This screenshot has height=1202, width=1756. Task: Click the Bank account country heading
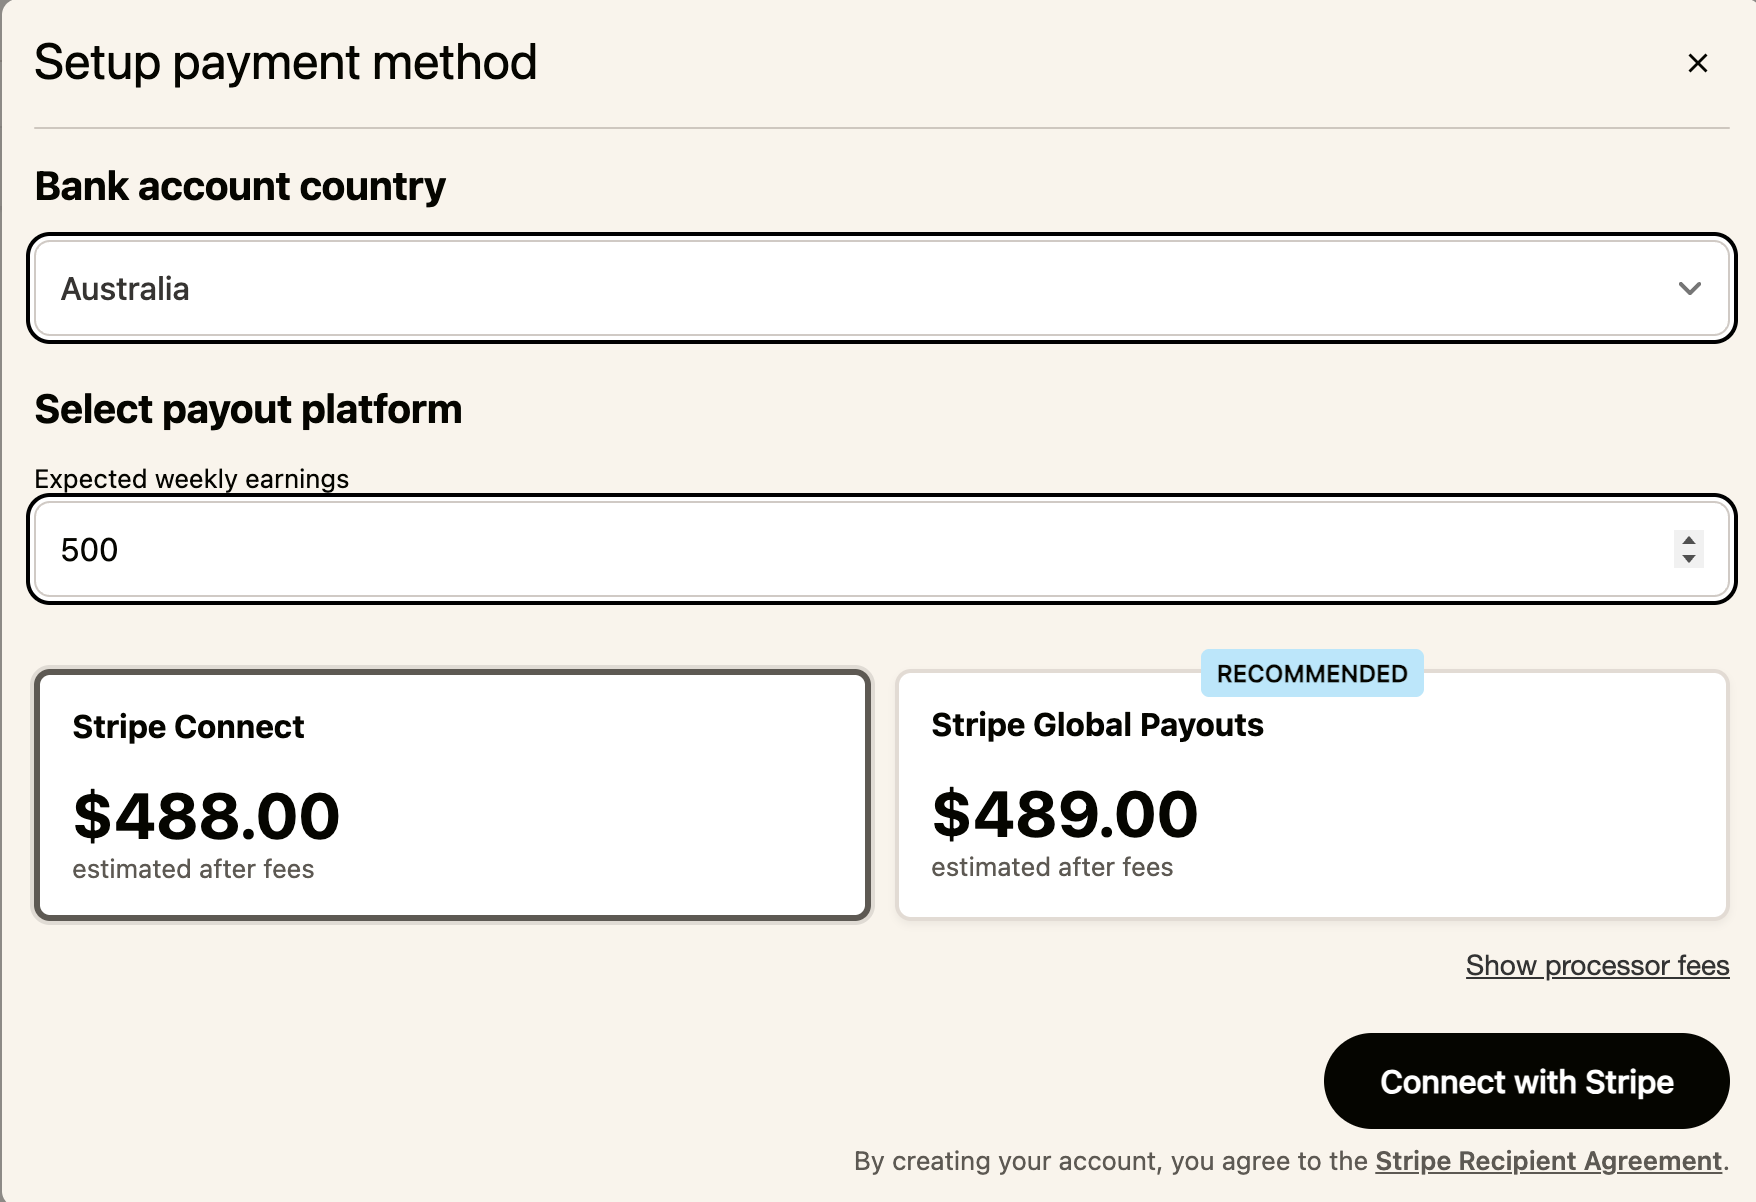pos(240,187)
